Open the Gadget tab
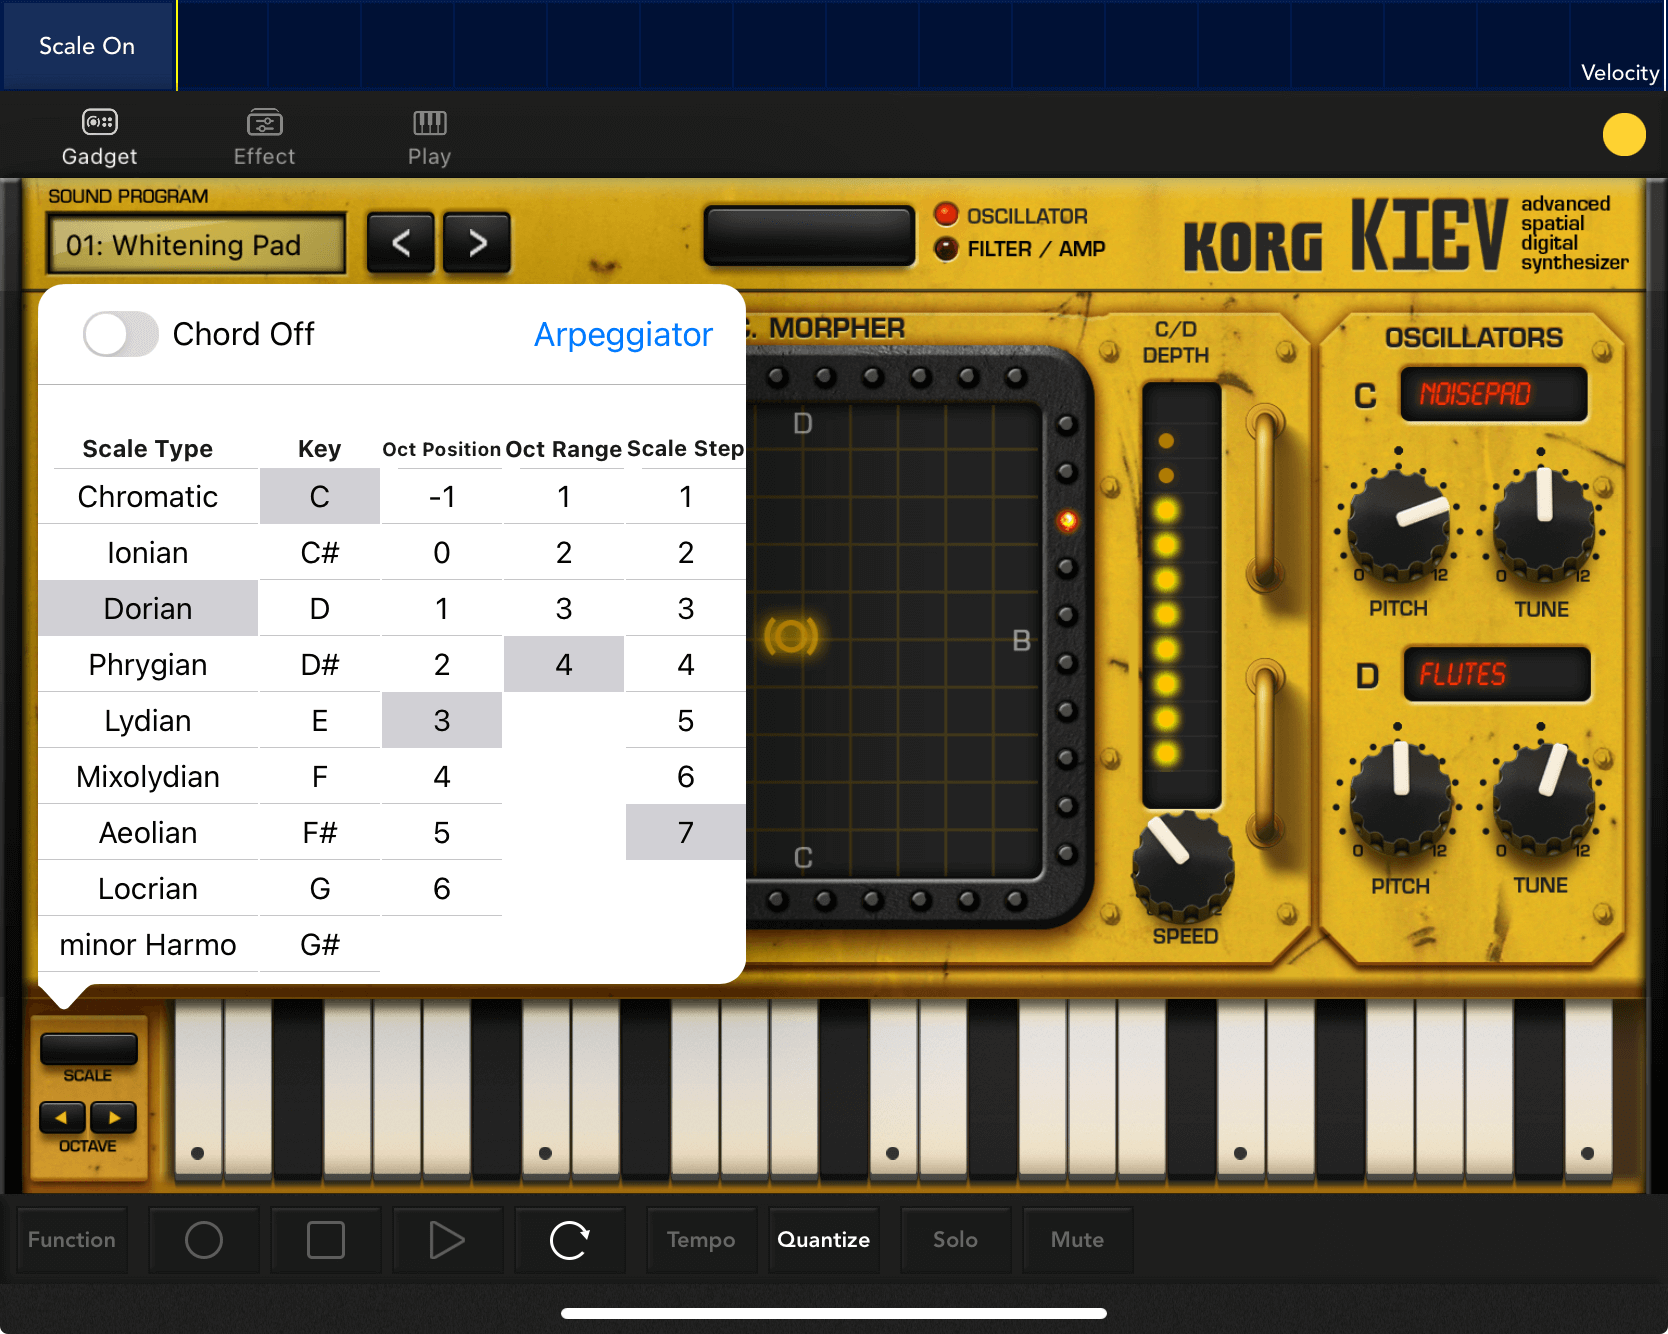 [99, 137]
